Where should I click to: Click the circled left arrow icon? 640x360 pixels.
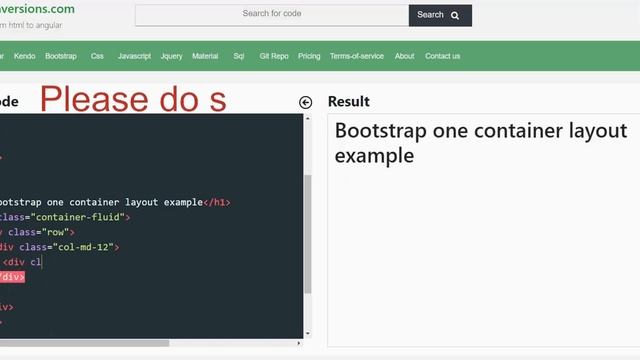click(x=305, y=102)
